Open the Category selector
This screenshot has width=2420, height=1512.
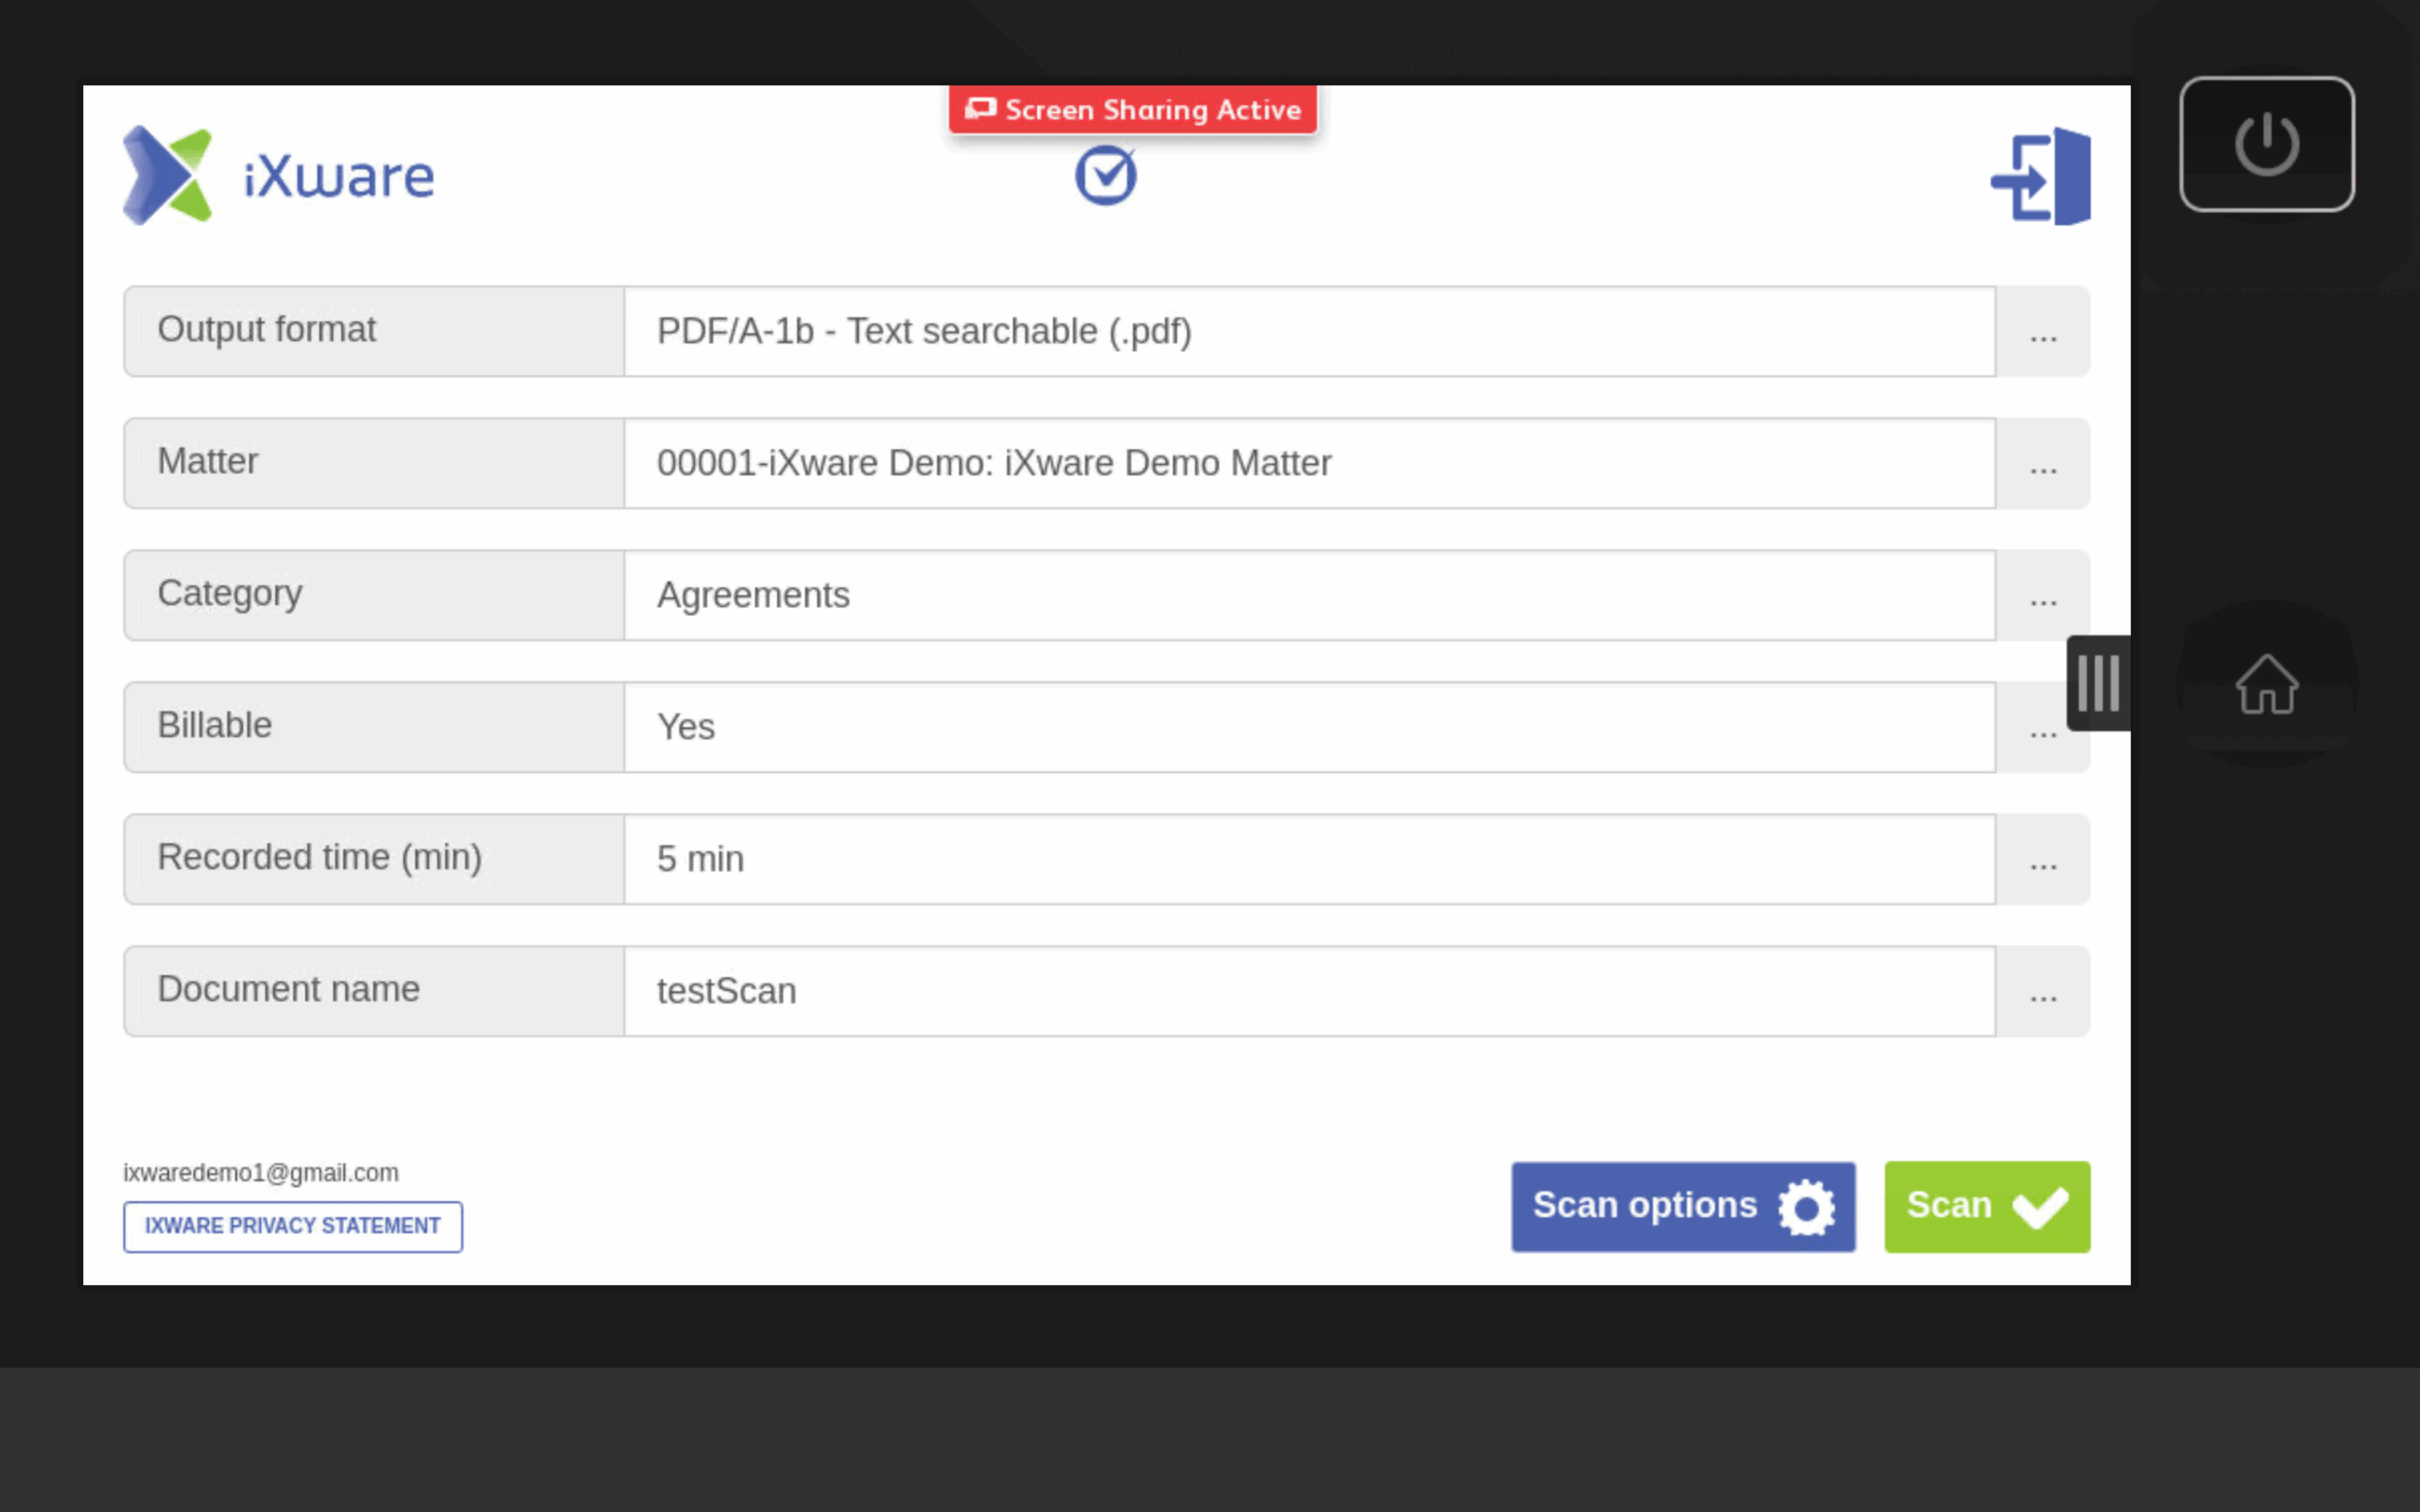2041,594
